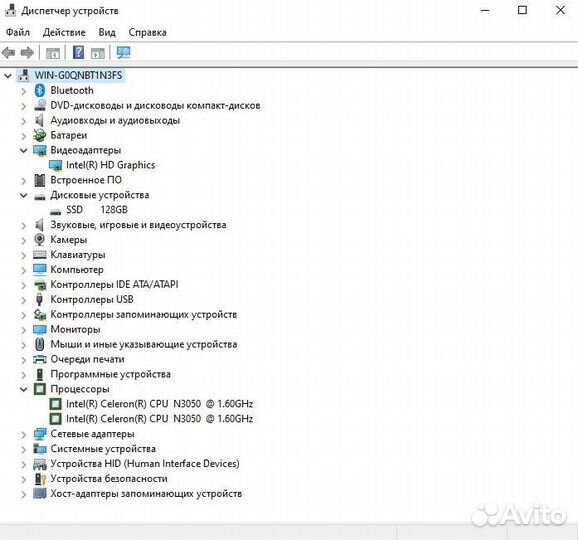Select Контроллеры IDE ATA/ATAPI row

(x=114, y=285)
